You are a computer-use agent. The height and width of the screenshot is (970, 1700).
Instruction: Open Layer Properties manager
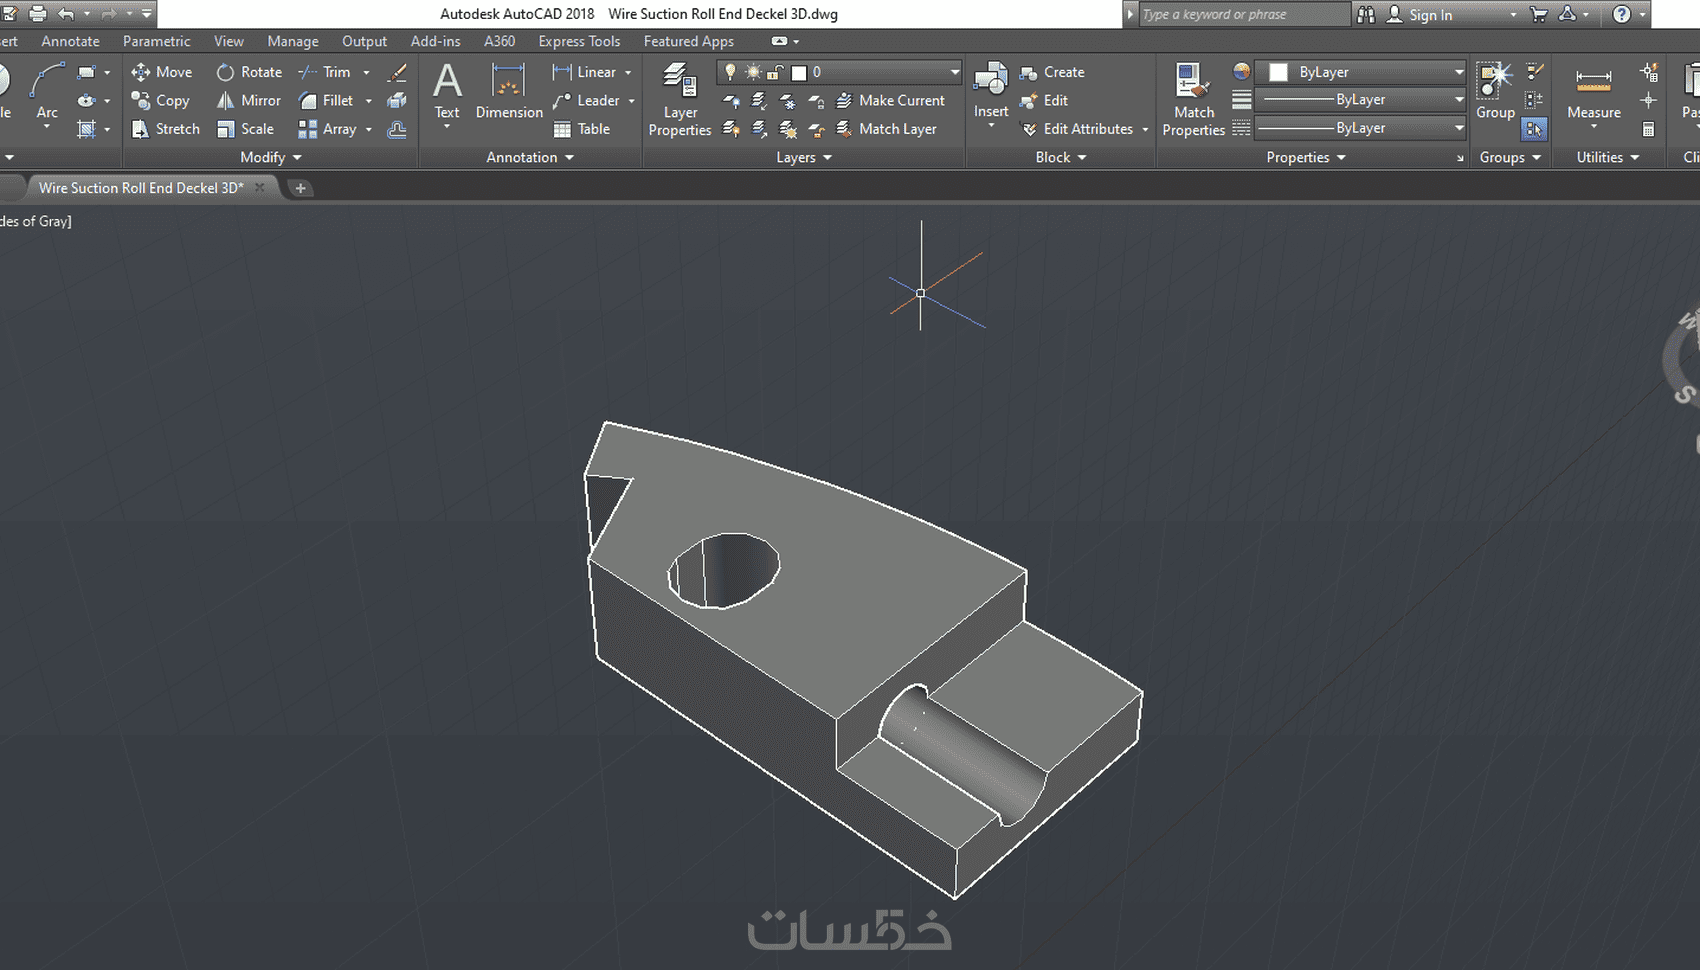click(680, 99)
